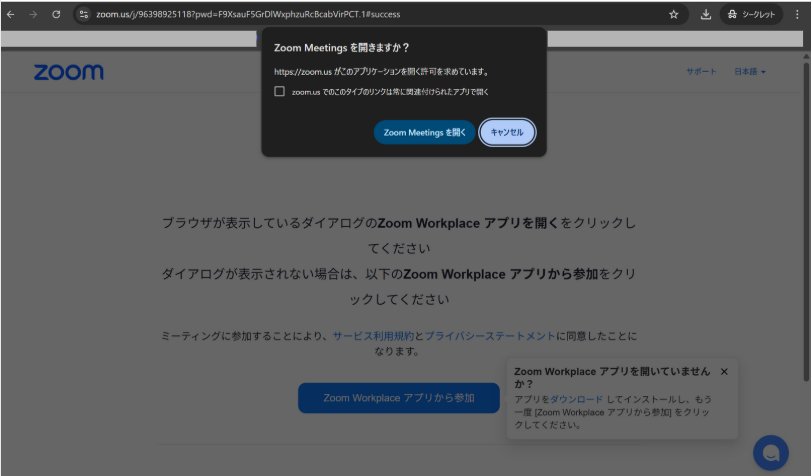Open the site information icon in address bar
Image resolution: width=811 pixels, height=476 pixels.
(x=83, y=14)
